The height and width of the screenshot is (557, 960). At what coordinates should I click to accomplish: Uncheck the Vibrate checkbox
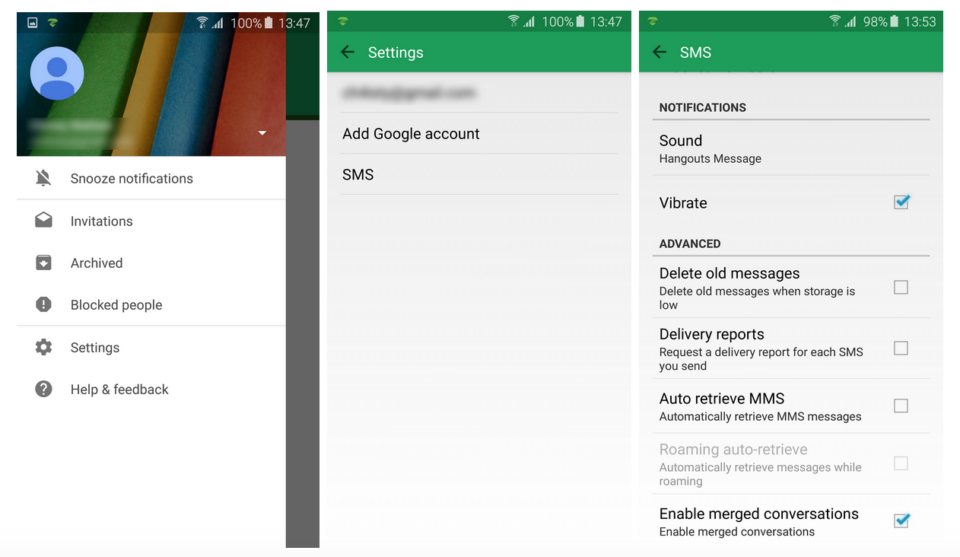coord(901,202)
